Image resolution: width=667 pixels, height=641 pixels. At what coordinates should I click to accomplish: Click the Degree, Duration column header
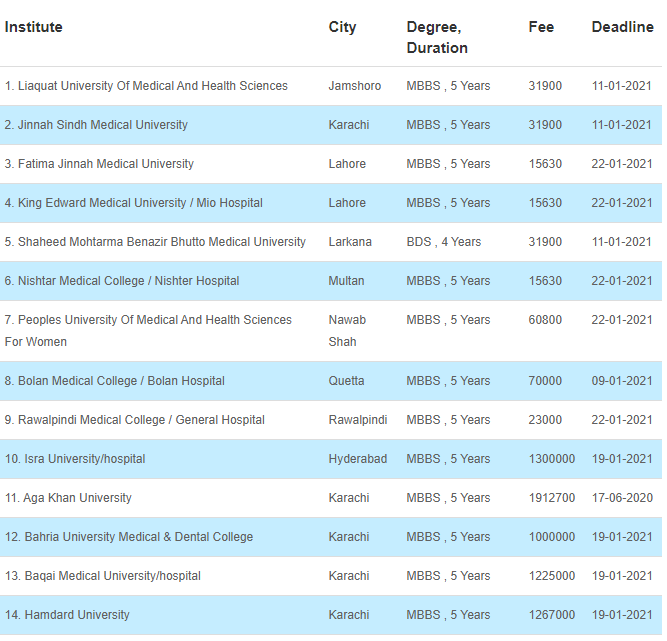[437, 37]
